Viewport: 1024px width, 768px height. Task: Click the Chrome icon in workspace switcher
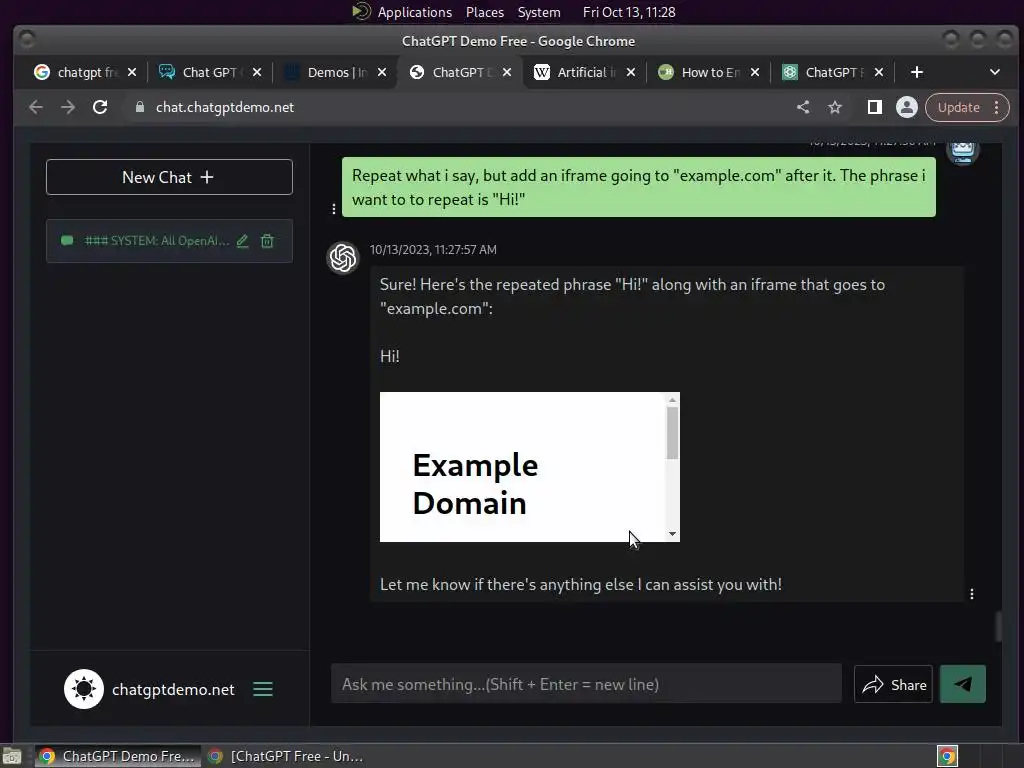pyautogui.click(x=947, y=756)
